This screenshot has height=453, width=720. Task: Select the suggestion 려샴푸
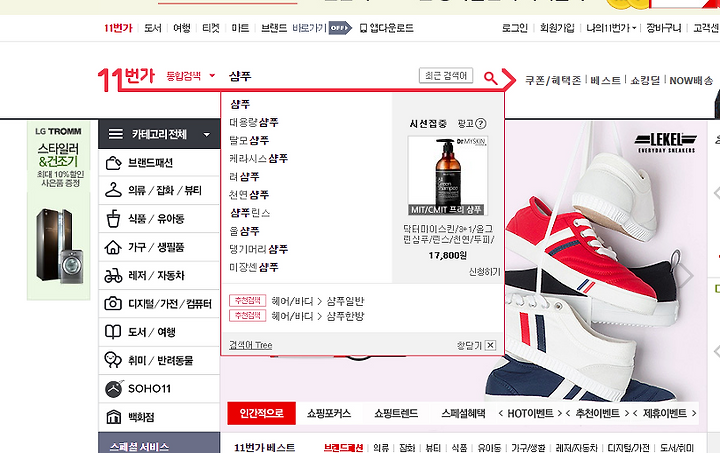point(244,177)
